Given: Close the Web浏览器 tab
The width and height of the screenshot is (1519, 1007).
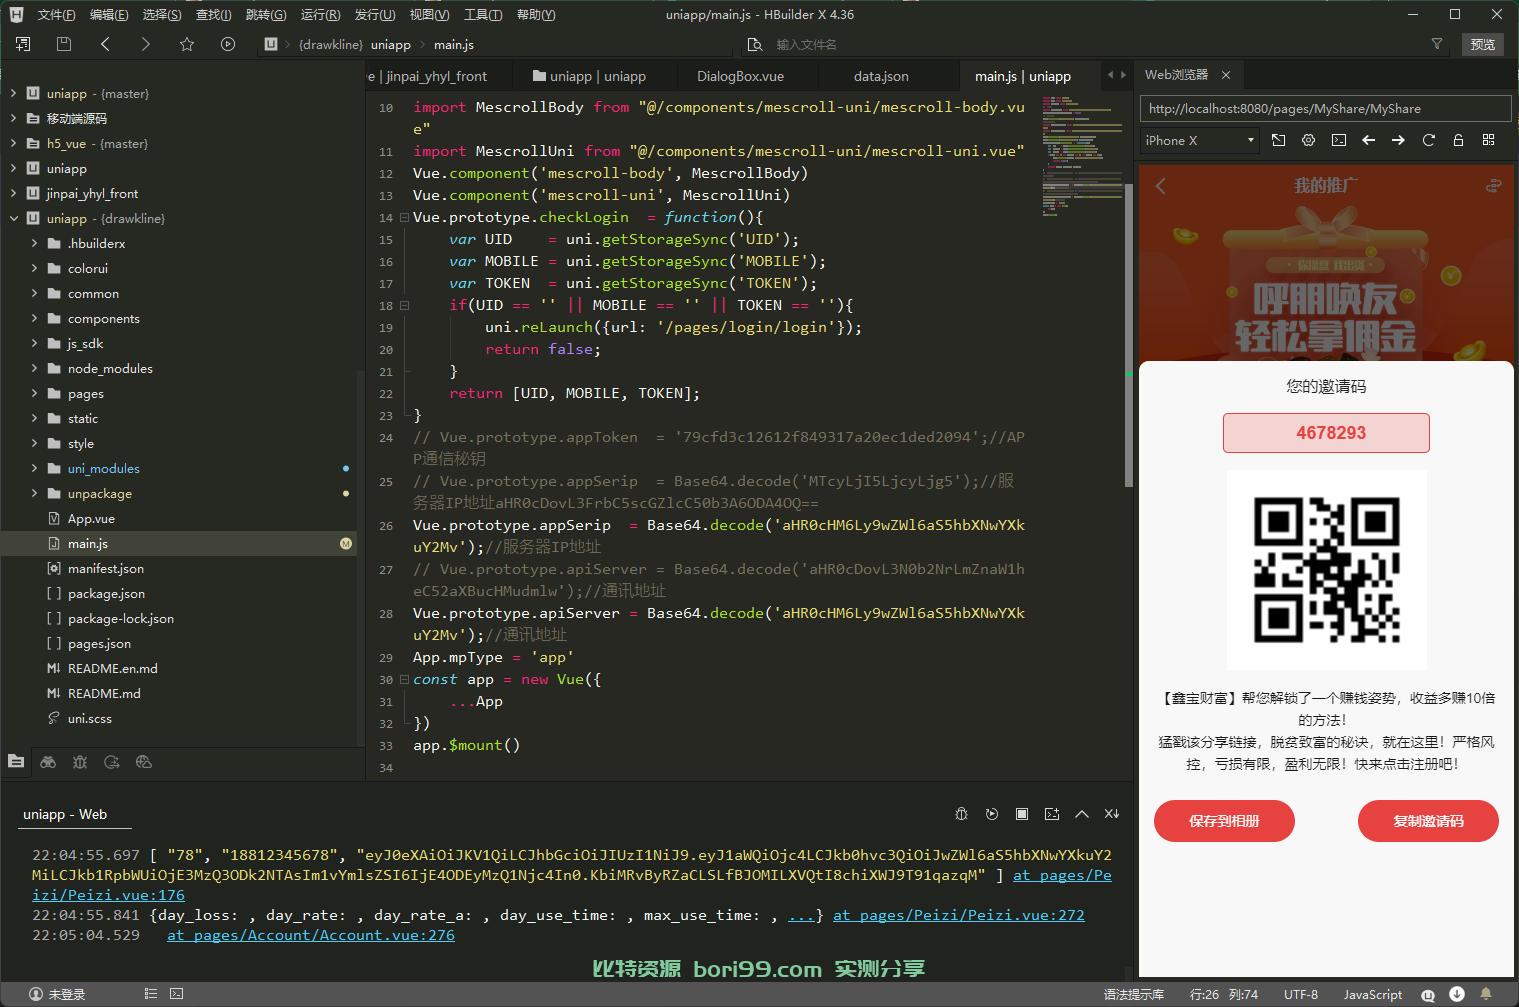Looking at the screenshot, I should 1226,75.
